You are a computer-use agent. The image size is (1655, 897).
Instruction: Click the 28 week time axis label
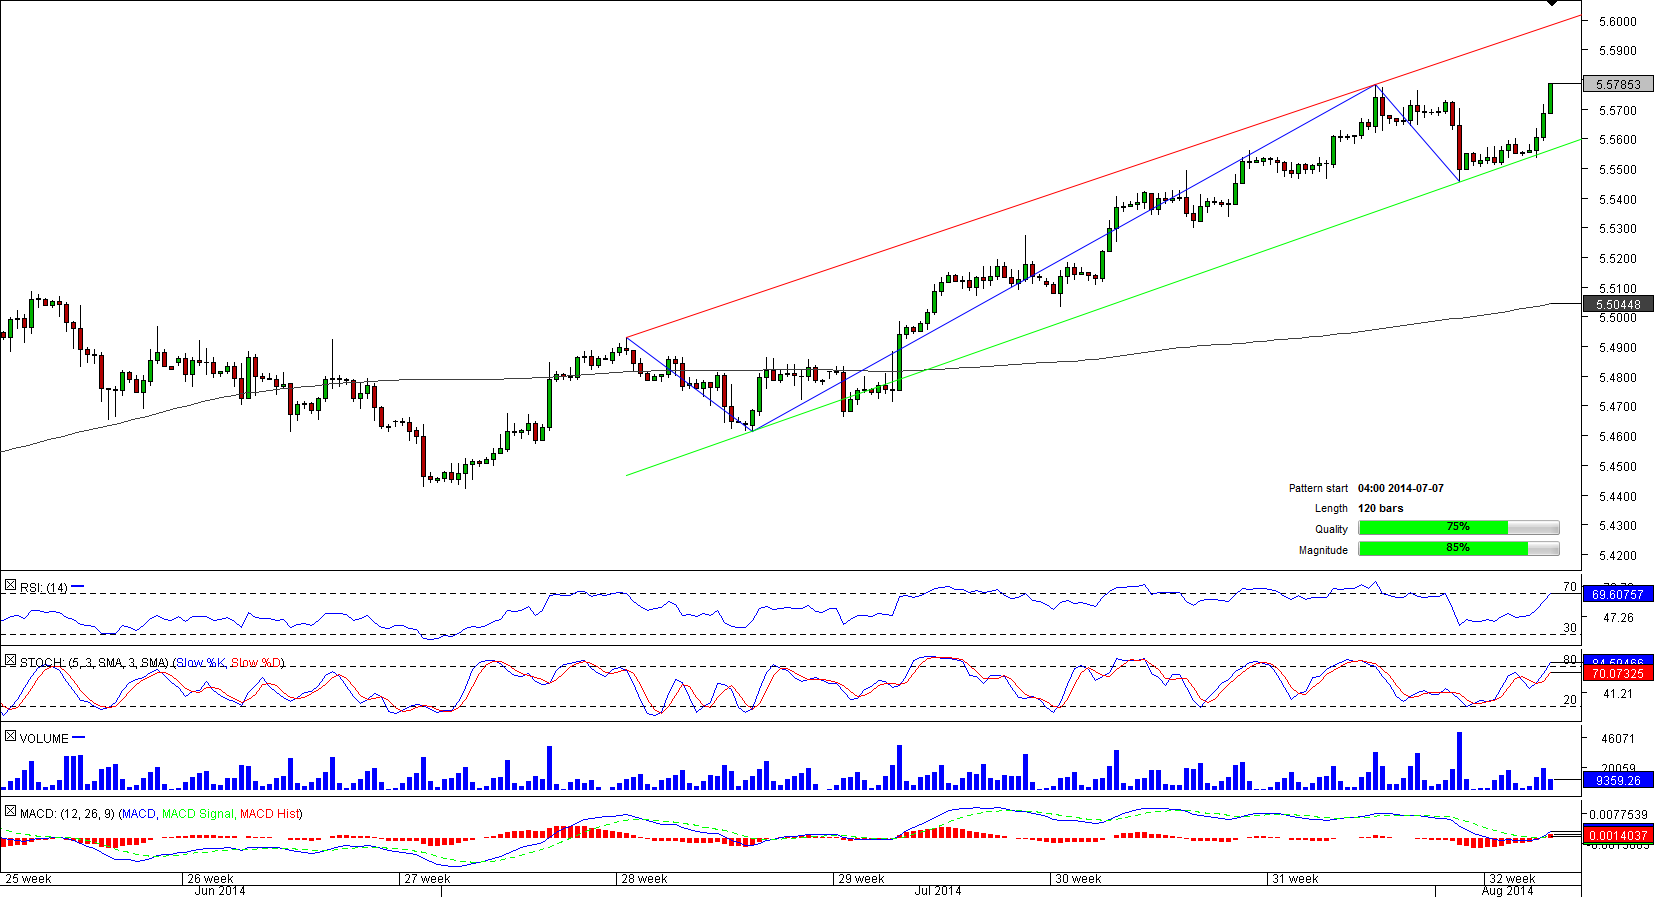tap(645, 879)
